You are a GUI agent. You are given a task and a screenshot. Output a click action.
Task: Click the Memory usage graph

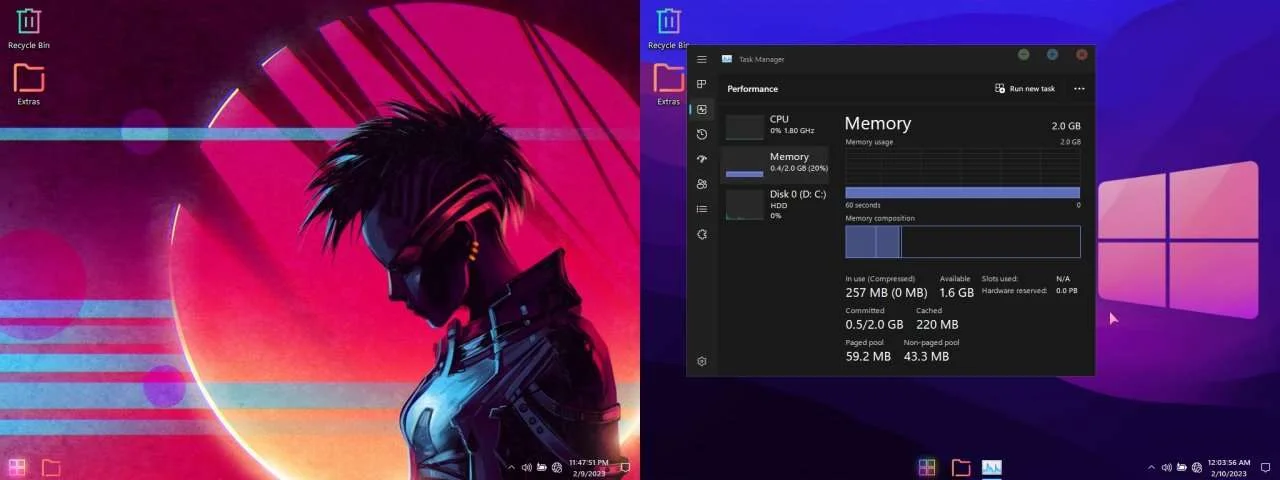coord(962,173)
